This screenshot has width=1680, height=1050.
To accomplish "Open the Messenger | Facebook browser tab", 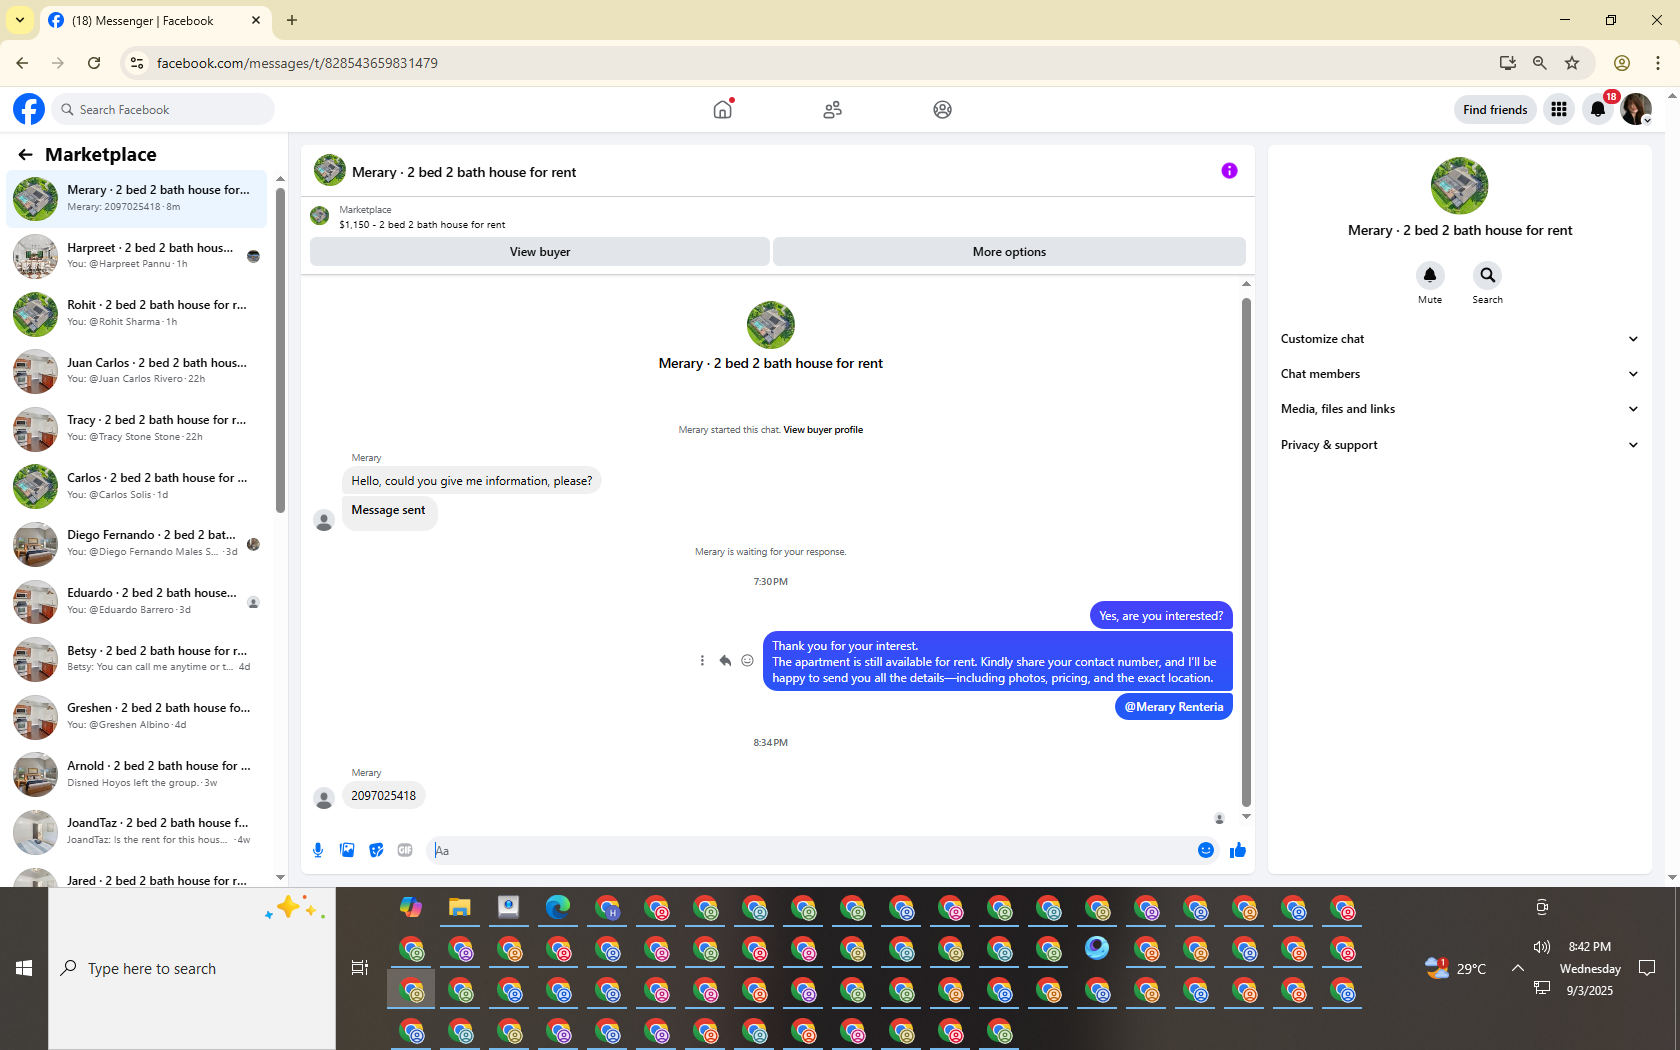I will click(x=155, y=20).
